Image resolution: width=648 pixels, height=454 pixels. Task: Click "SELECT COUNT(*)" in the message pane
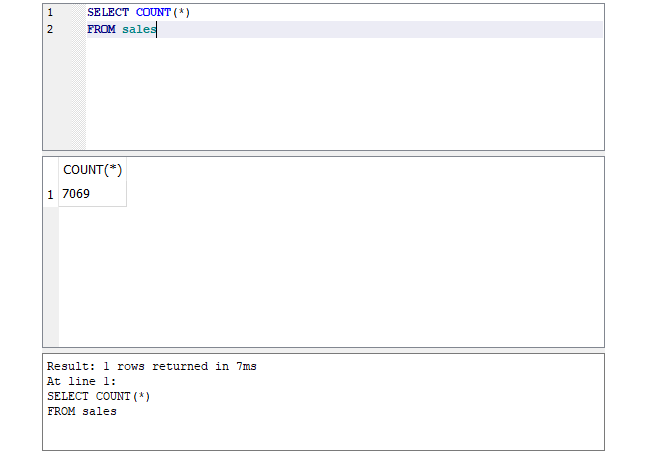tap(99, 396)
